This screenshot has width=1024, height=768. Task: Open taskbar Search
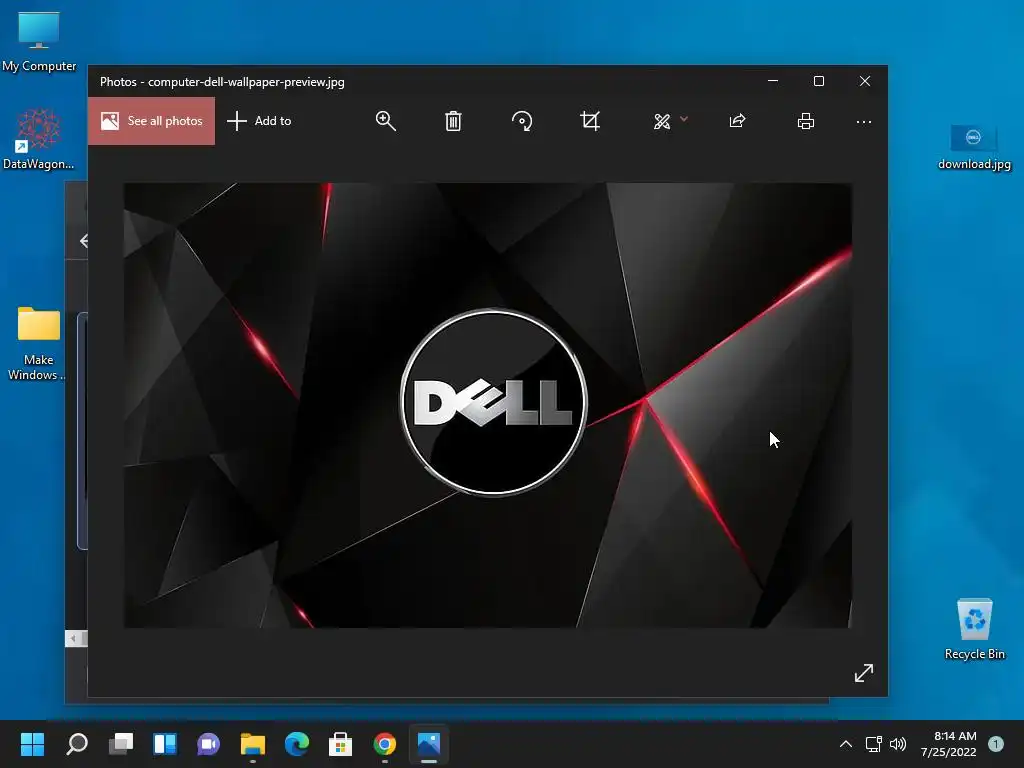77,744
